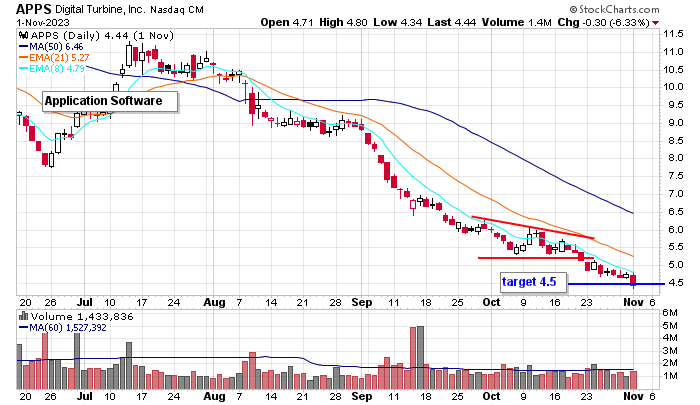
Task: Click the blue horizontal target line at 4.5
Action: 616,284
